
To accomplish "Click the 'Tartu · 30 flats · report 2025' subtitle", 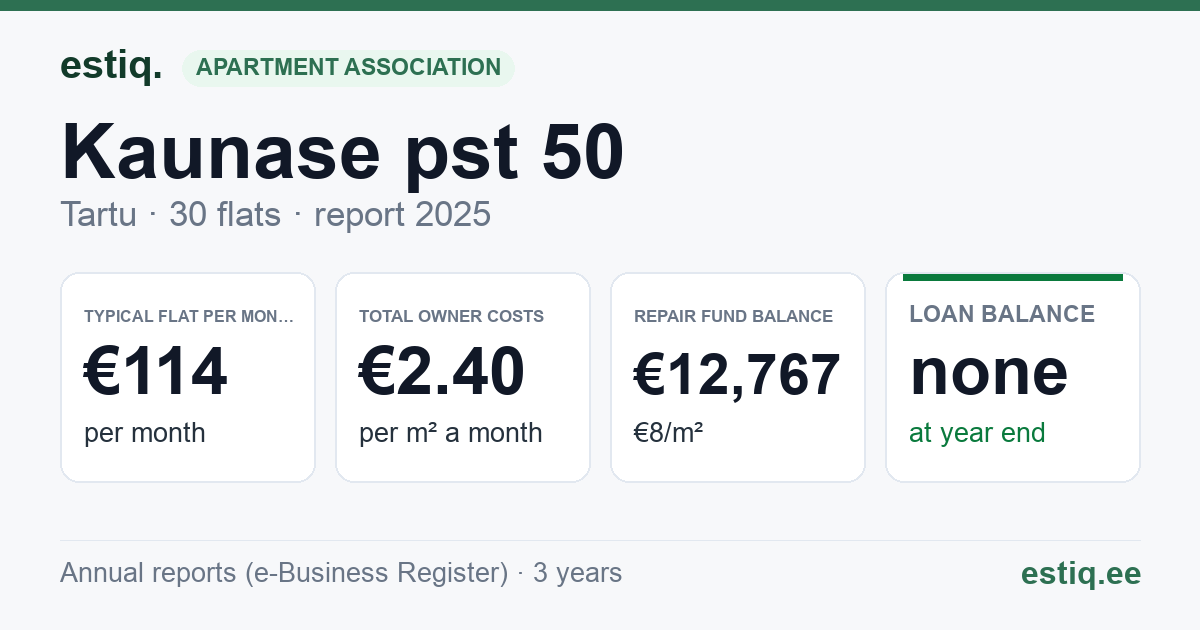I will (275, 214).
